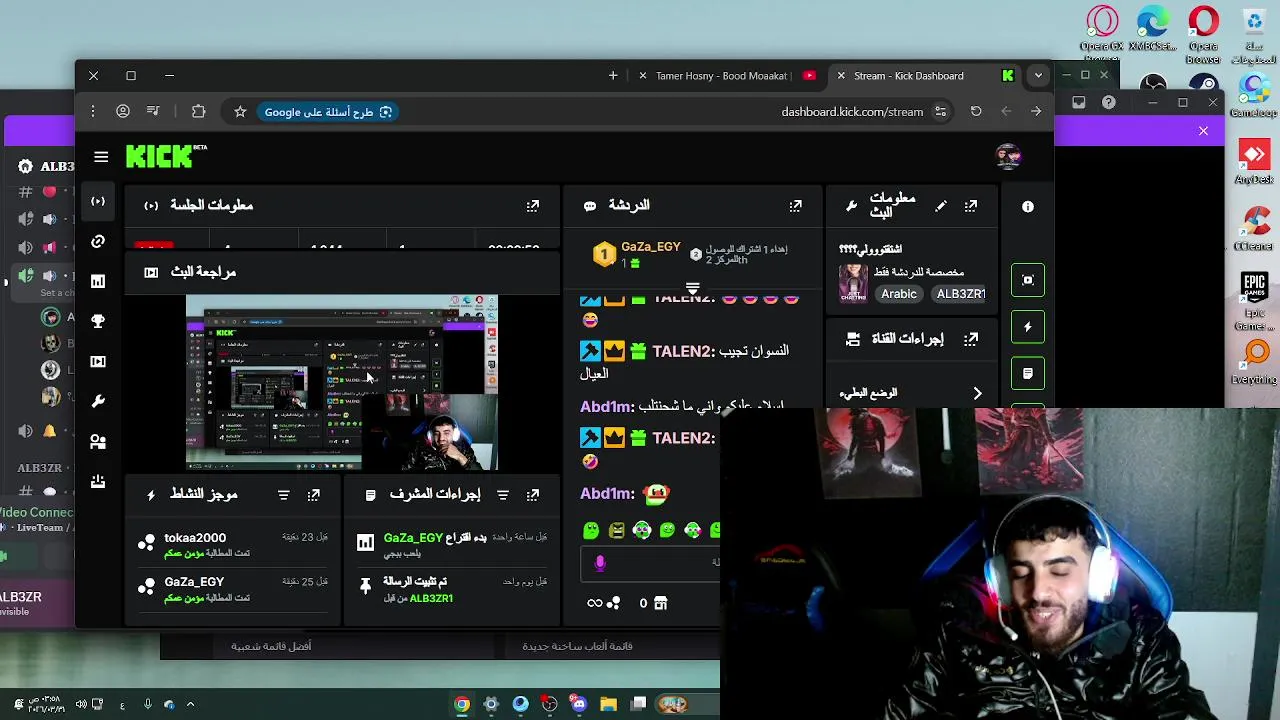The width and height of the screenshot is (1280, 720).
Task: Click the chat message input field
Action: [650, 563]
